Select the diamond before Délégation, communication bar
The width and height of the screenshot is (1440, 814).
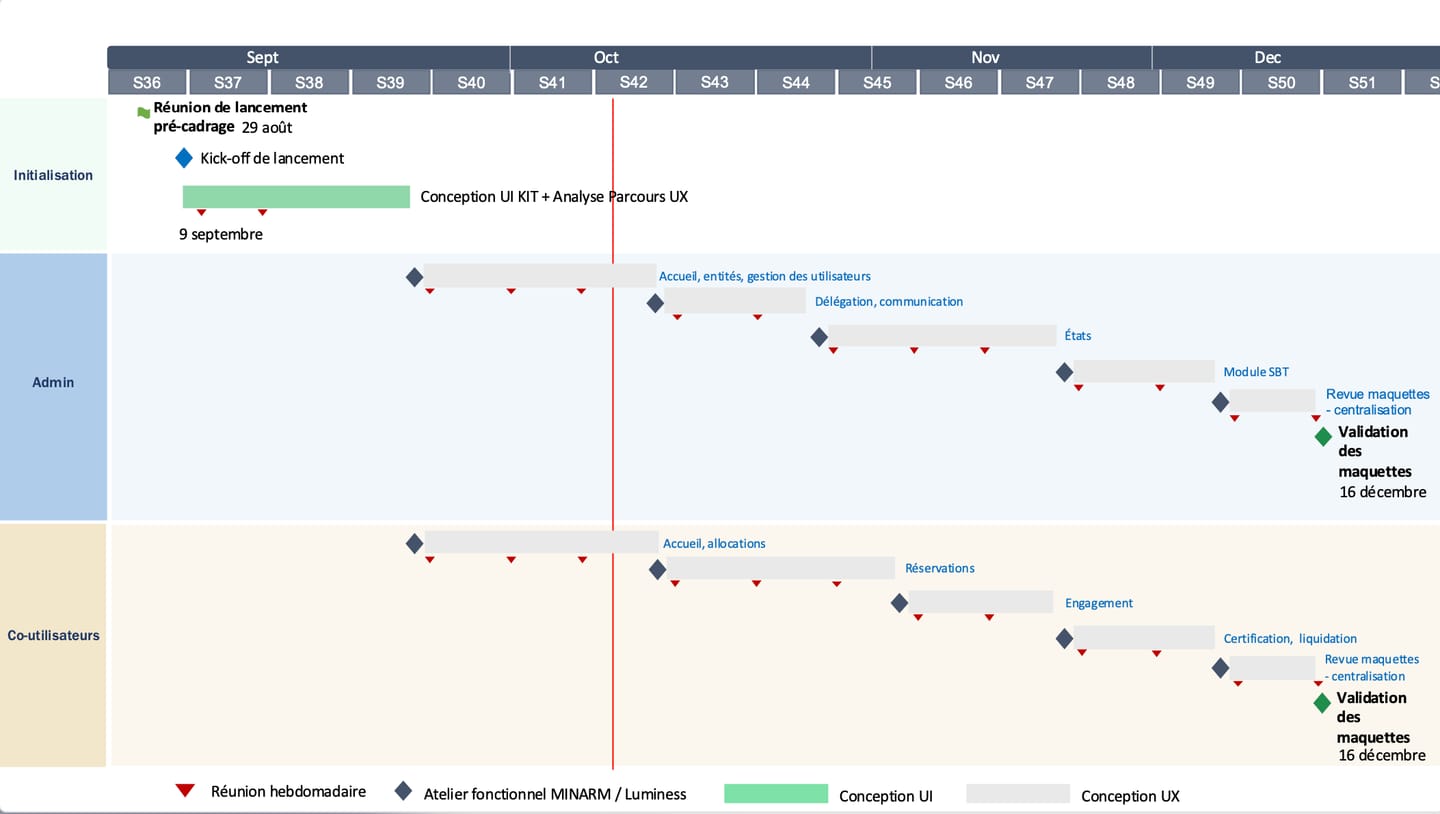[x=655, y=303]
